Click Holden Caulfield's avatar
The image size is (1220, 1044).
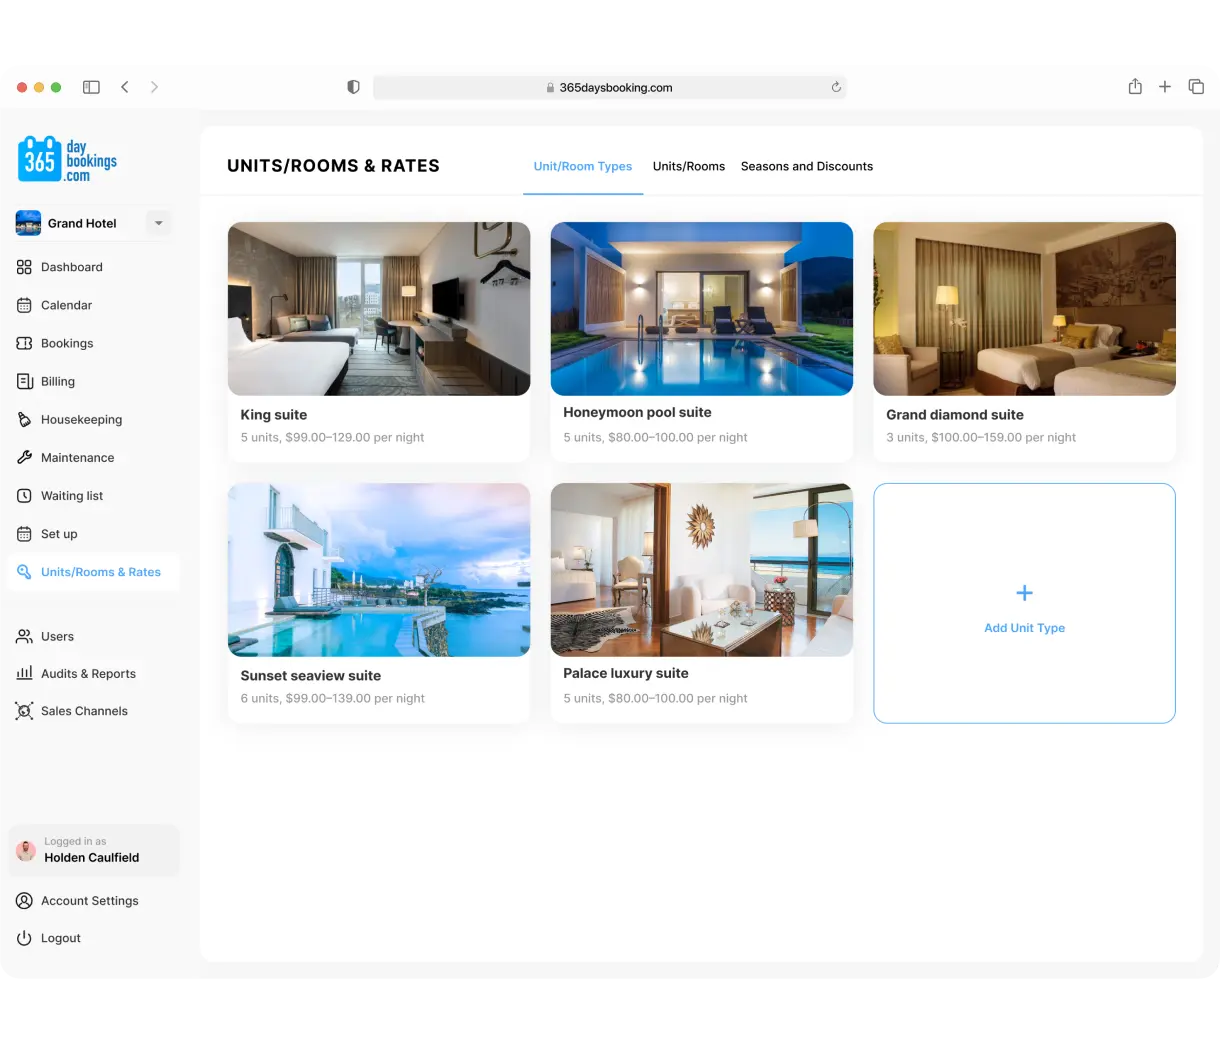[27, 850]
